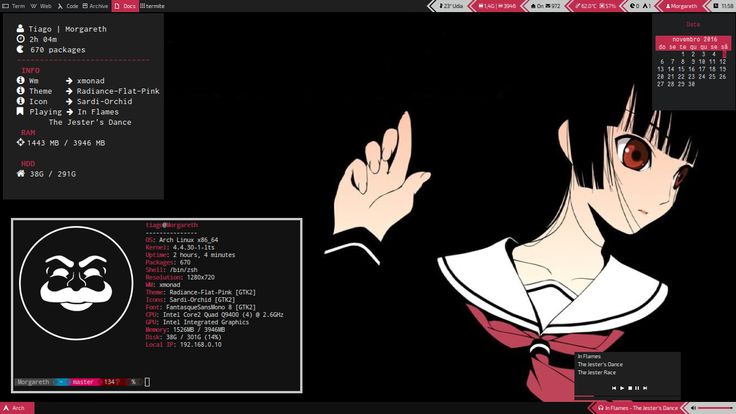Screen dimensions: 736x414
Task: Click 'The Jester Race' album text in popup
Action: 597,372
